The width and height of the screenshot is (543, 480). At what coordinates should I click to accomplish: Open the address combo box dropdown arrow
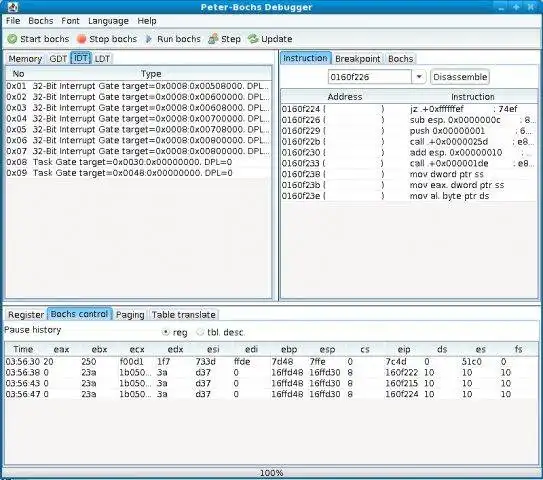(x=419, y=77)
